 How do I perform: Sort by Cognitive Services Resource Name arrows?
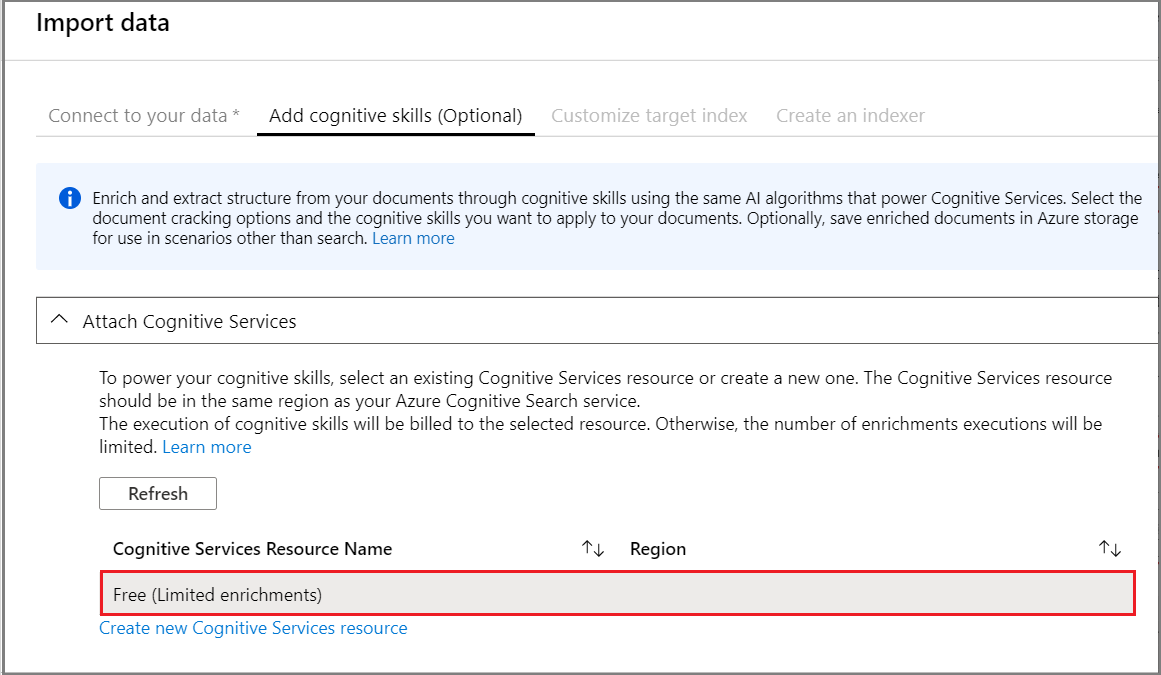click(x=593, y=549)
